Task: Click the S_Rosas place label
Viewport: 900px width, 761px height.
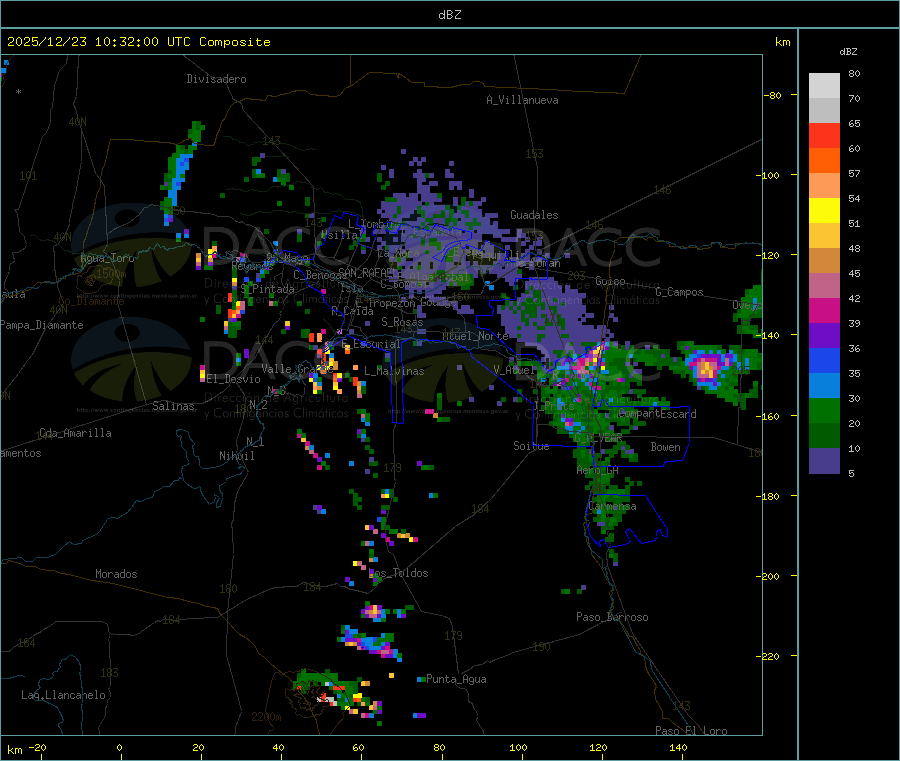Action: coord(402,322)
